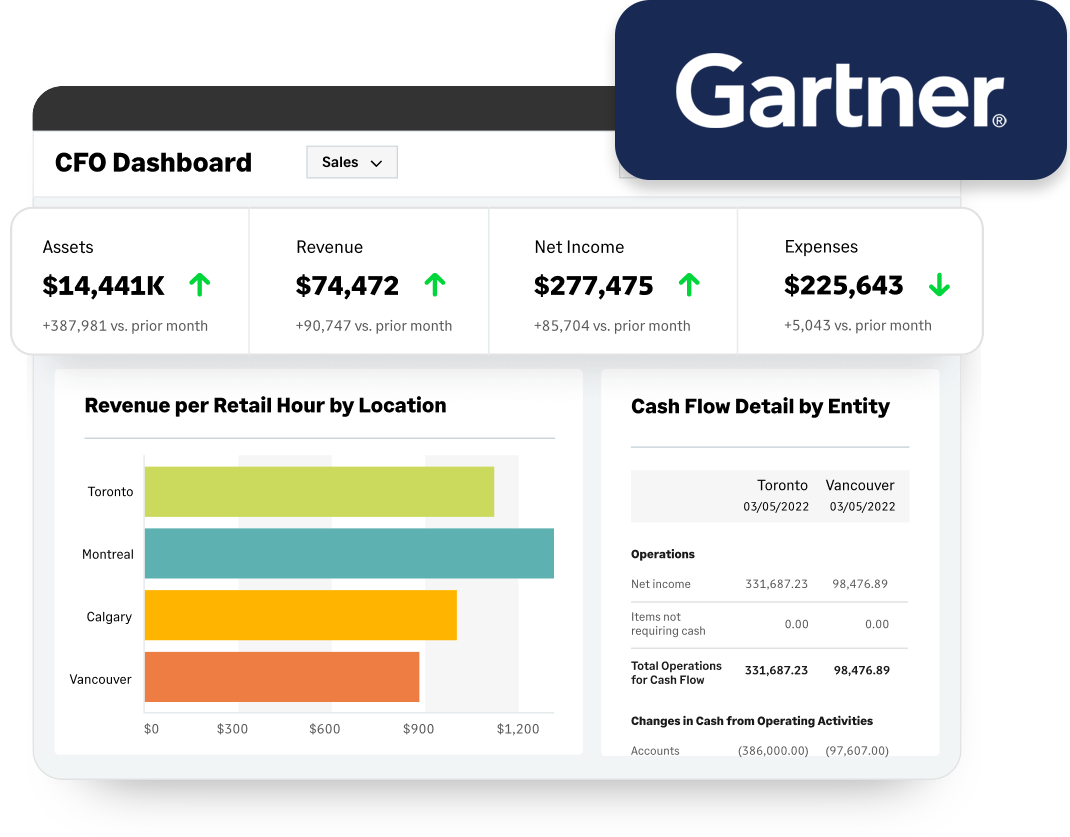The width and height of the screenshot is (1070, 837).
Task: Click the CFO Dashboard title
Action: 153,163
